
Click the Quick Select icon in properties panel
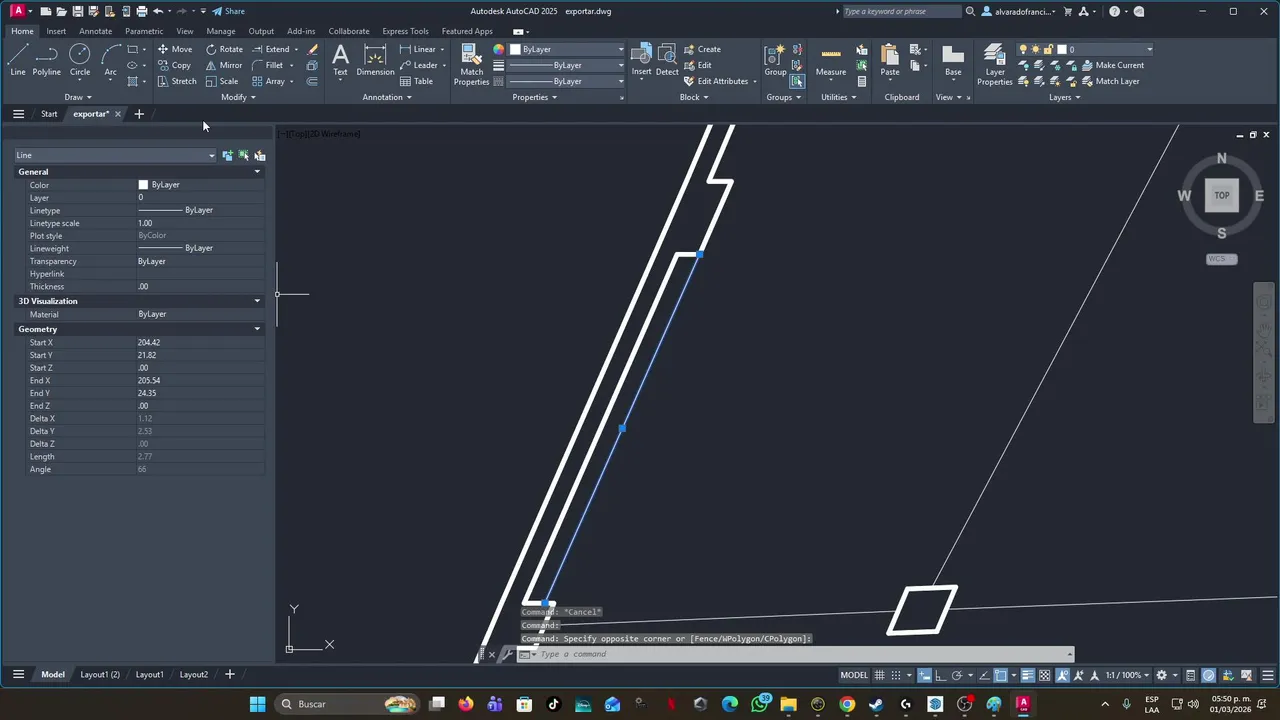pyautogui.click(x=259, y=155)
